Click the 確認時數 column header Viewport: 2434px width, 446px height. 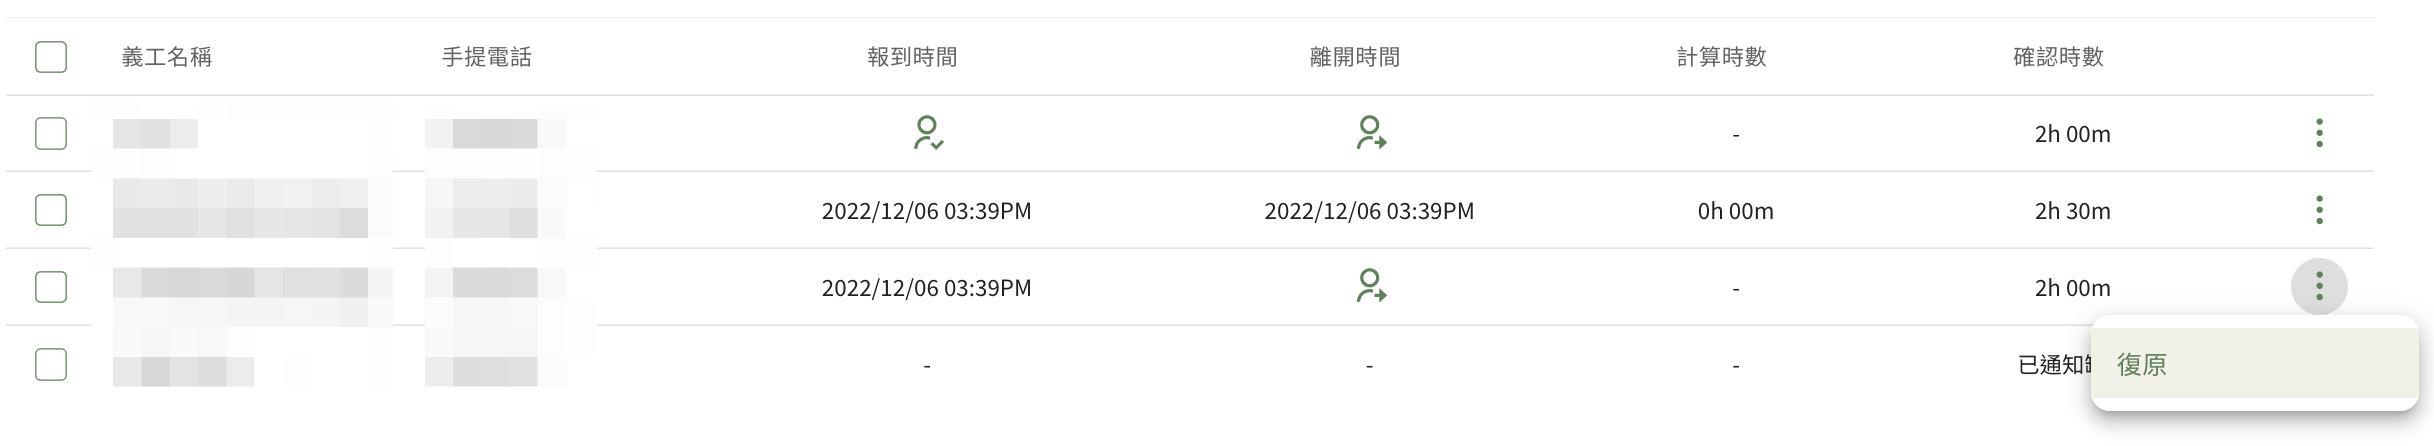(x=2059, y=57)
